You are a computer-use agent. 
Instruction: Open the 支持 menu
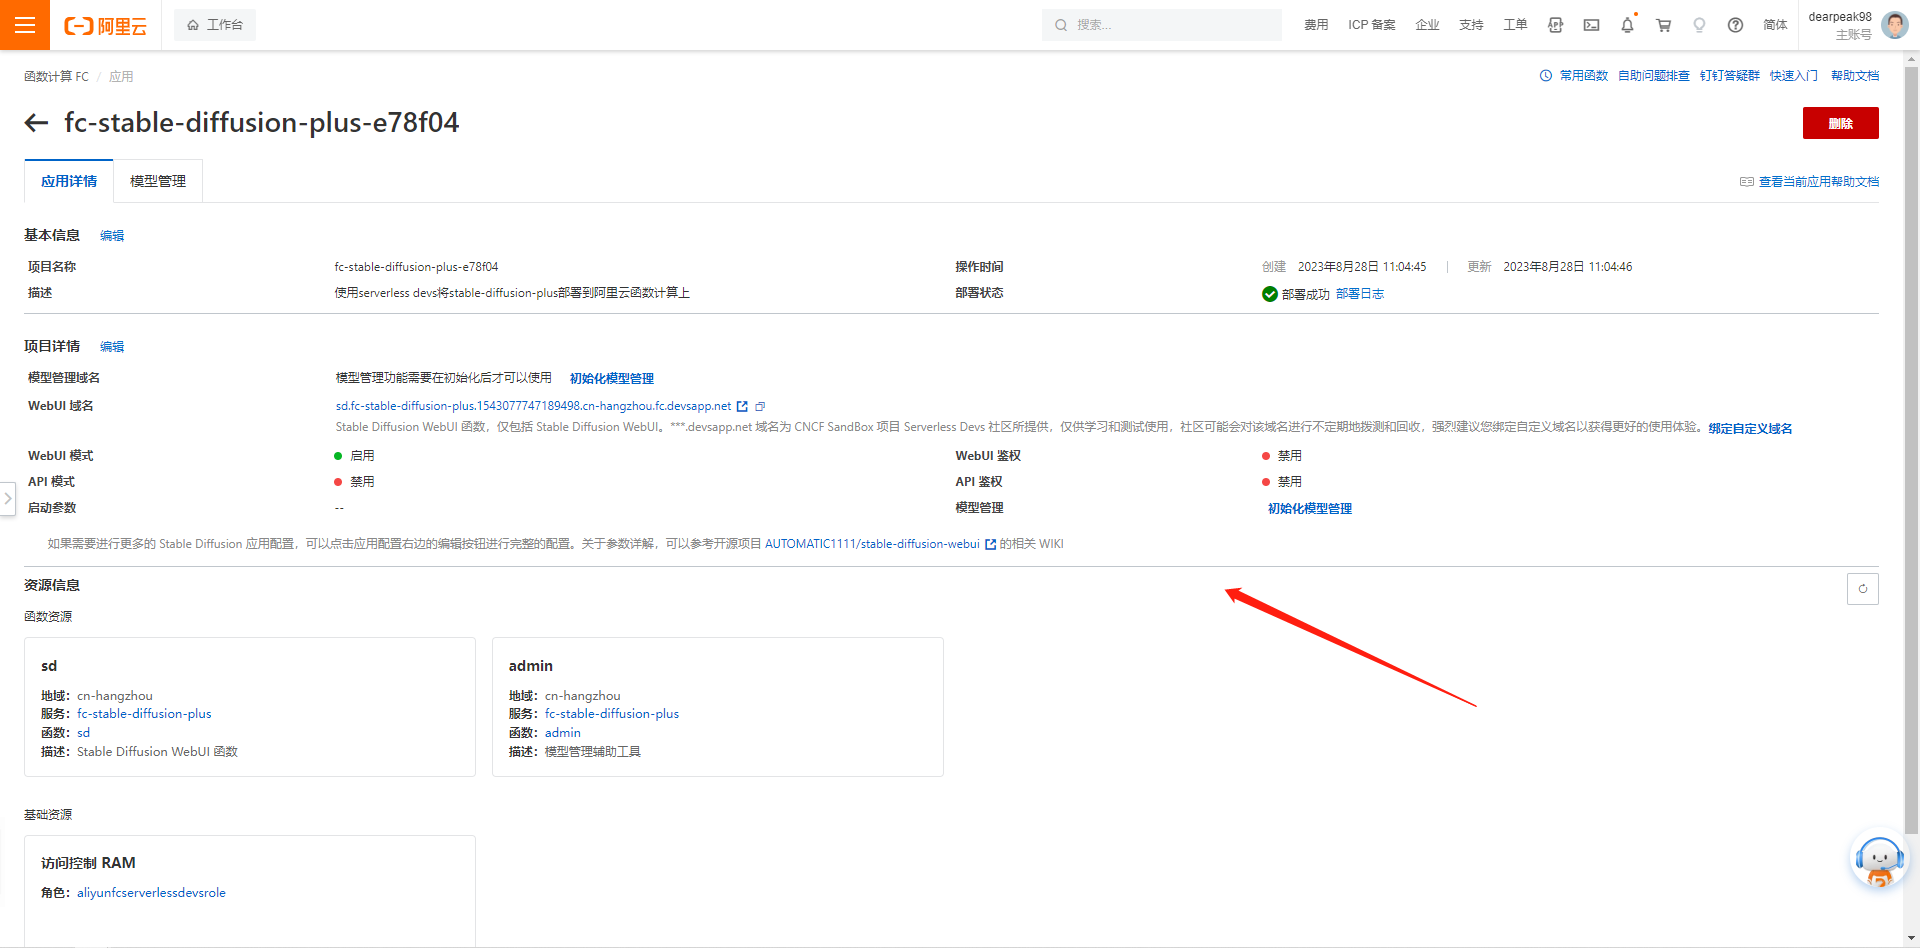pos(1471,25)
